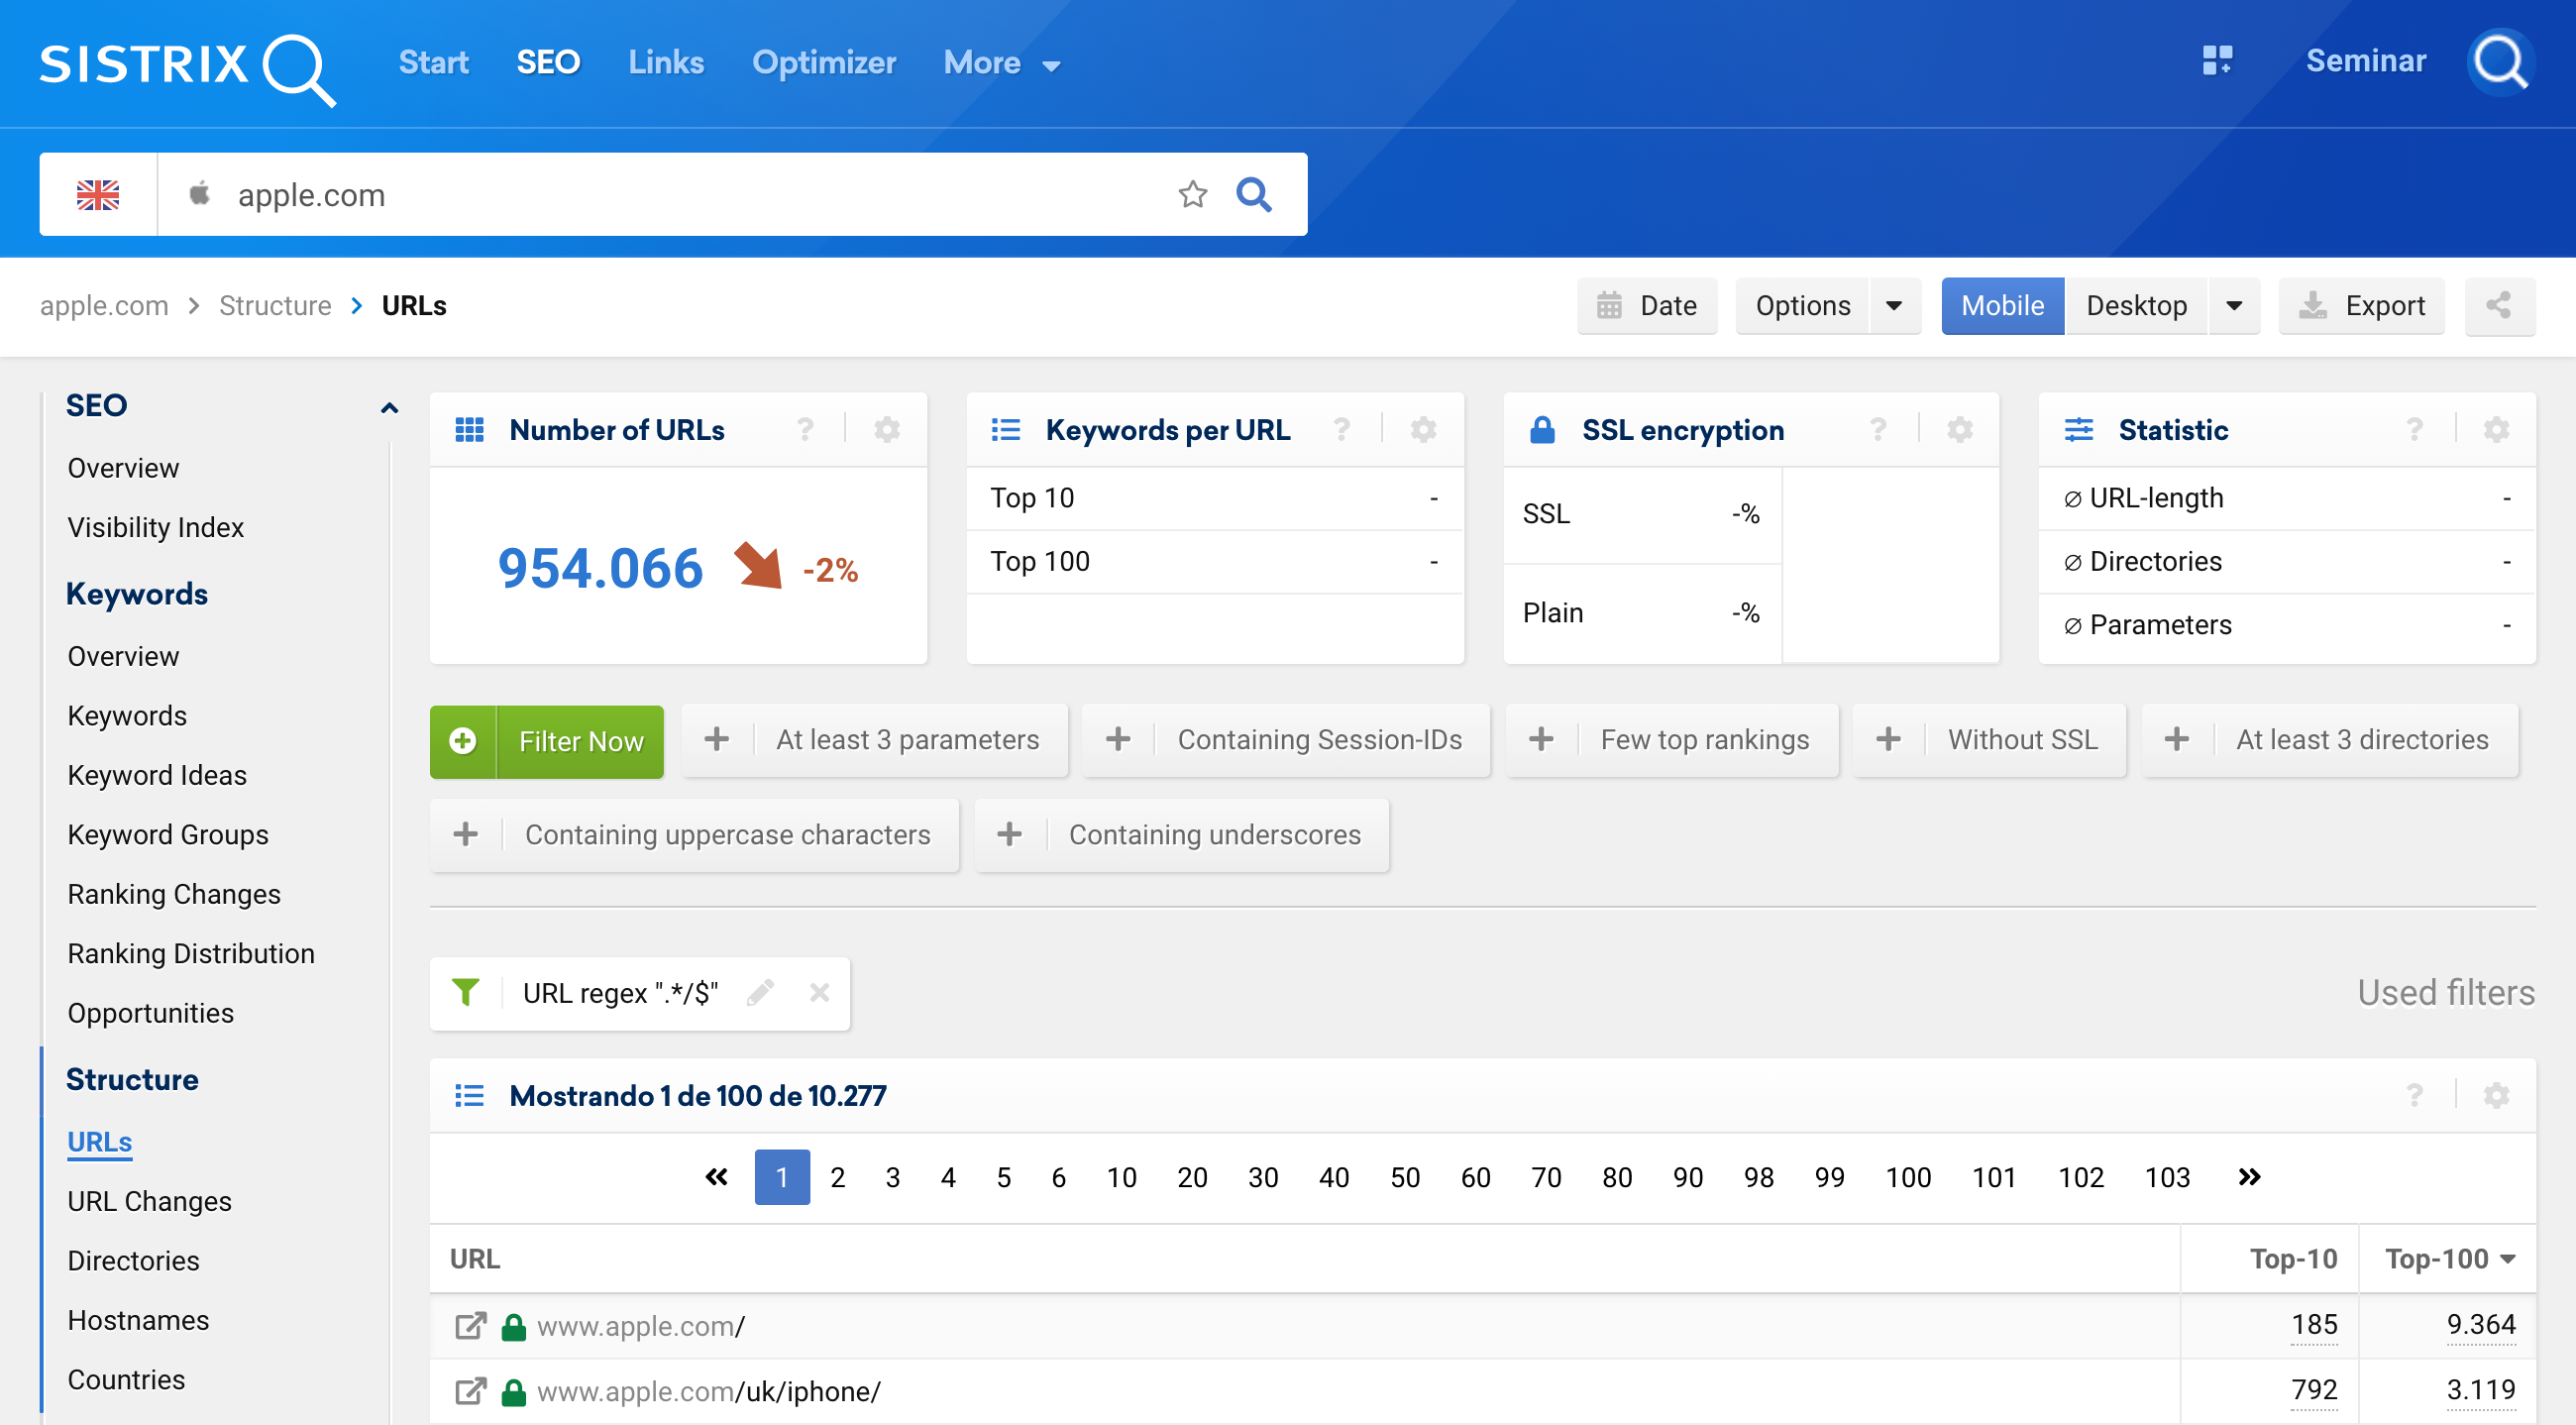Sort by Top-10 column header
The width and height of the screenshot is (2576, 1425).
(2293, 1259)
